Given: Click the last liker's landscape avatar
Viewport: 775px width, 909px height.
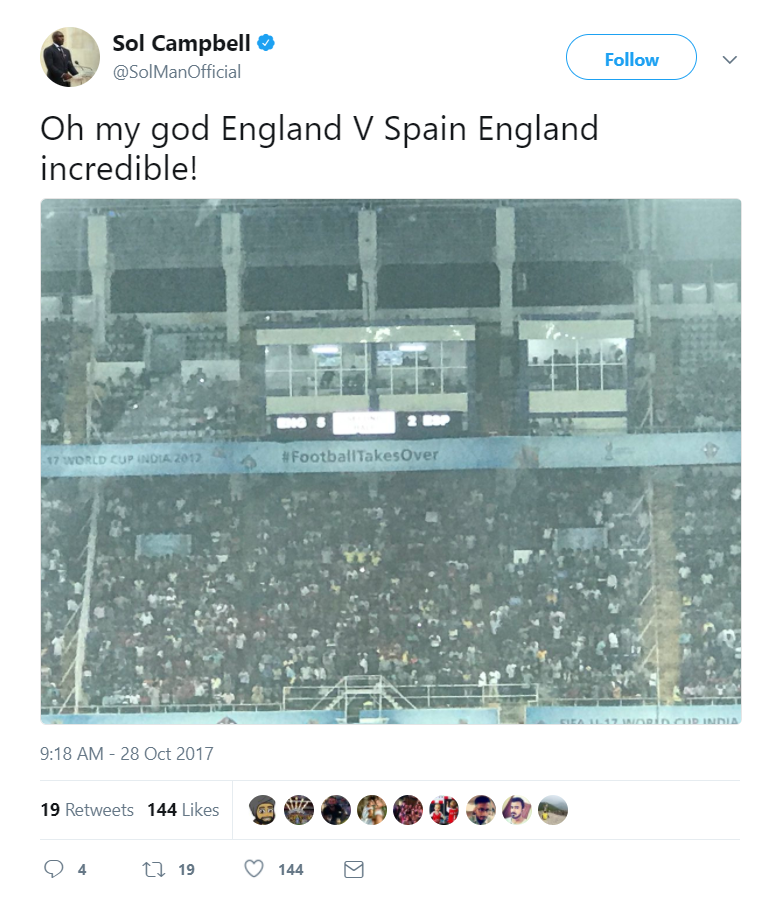Looking at the screenshot, I should tap(553, 810).
